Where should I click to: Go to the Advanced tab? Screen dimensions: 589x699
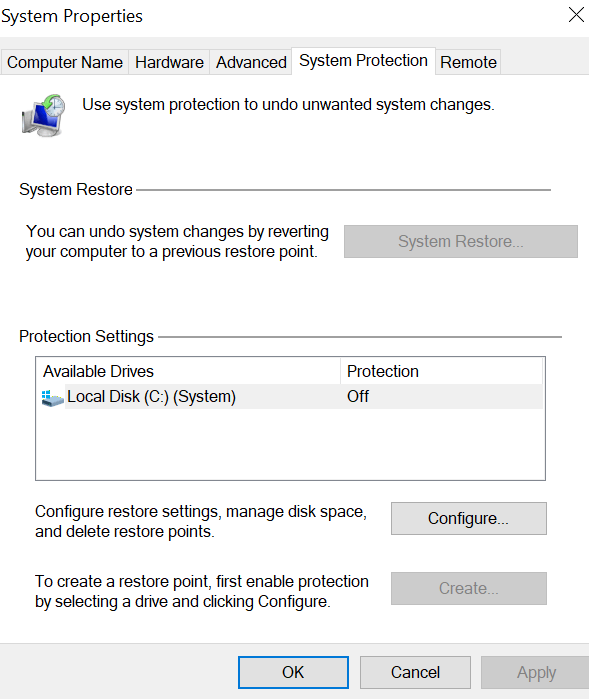(x=251, y=62)
